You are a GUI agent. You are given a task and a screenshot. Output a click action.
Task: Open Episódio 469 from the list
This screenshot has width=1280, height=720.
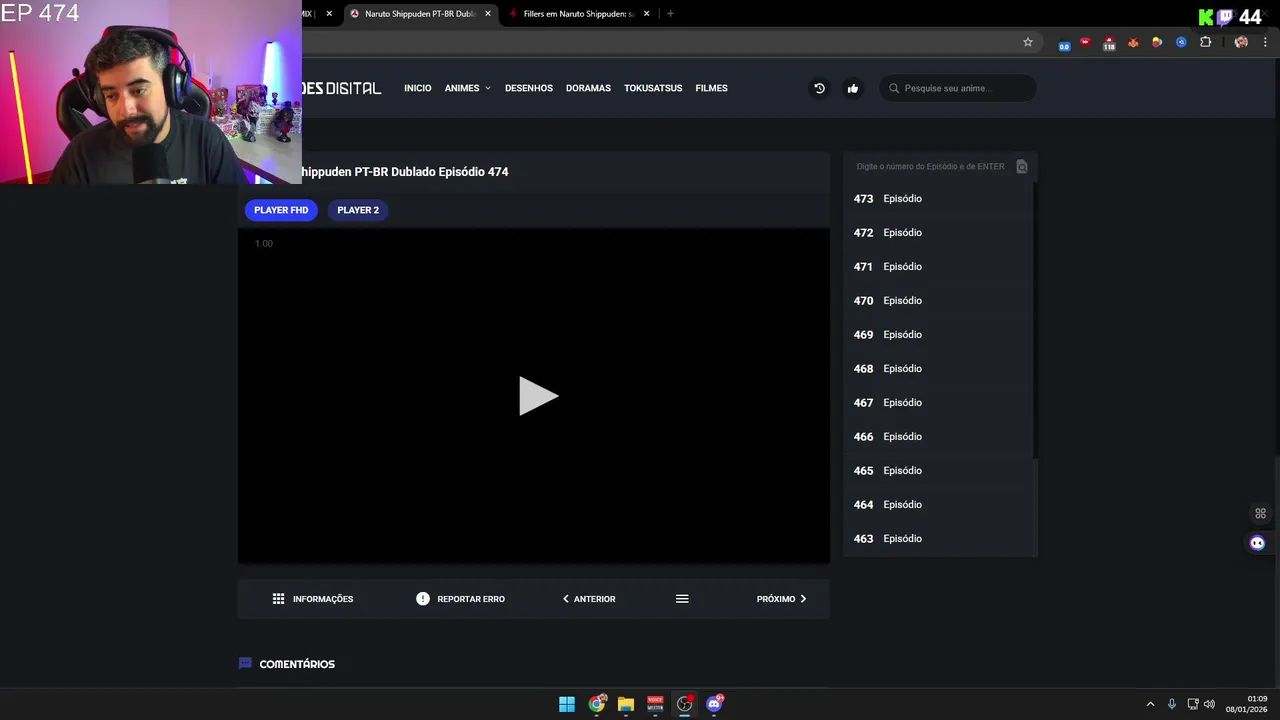tap(939, 335)
